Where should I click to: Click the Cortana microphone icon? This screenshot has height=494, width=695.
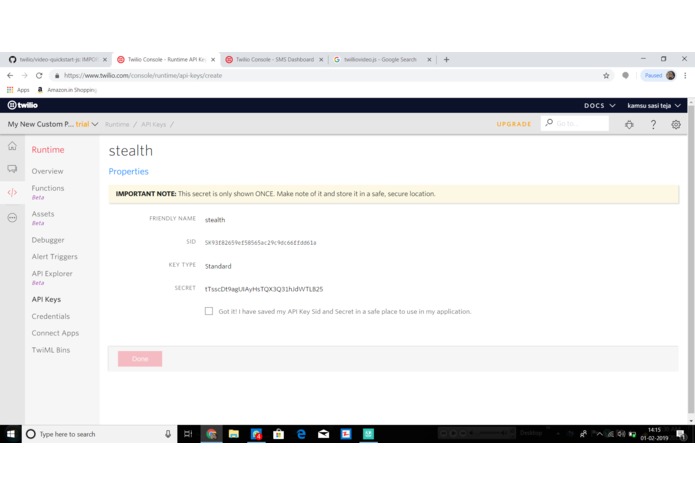(168, 434)
